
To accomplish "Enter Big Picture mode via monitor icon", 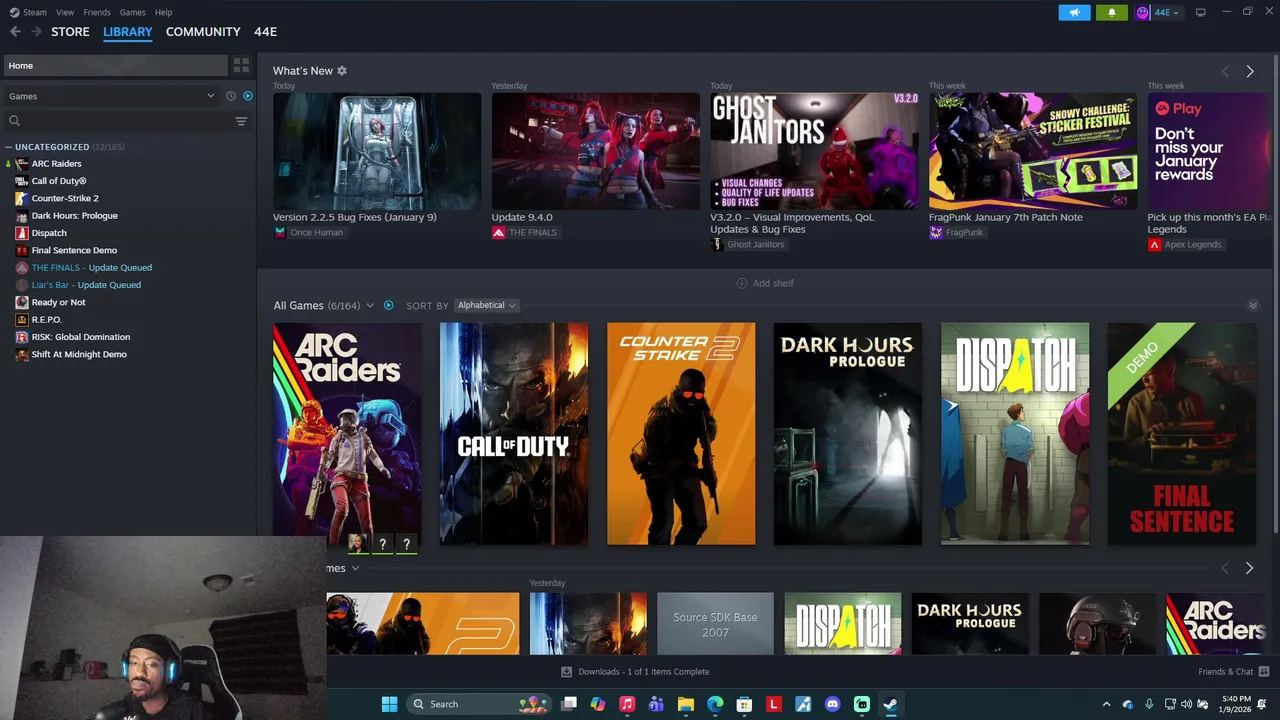I will point(1200,12).
